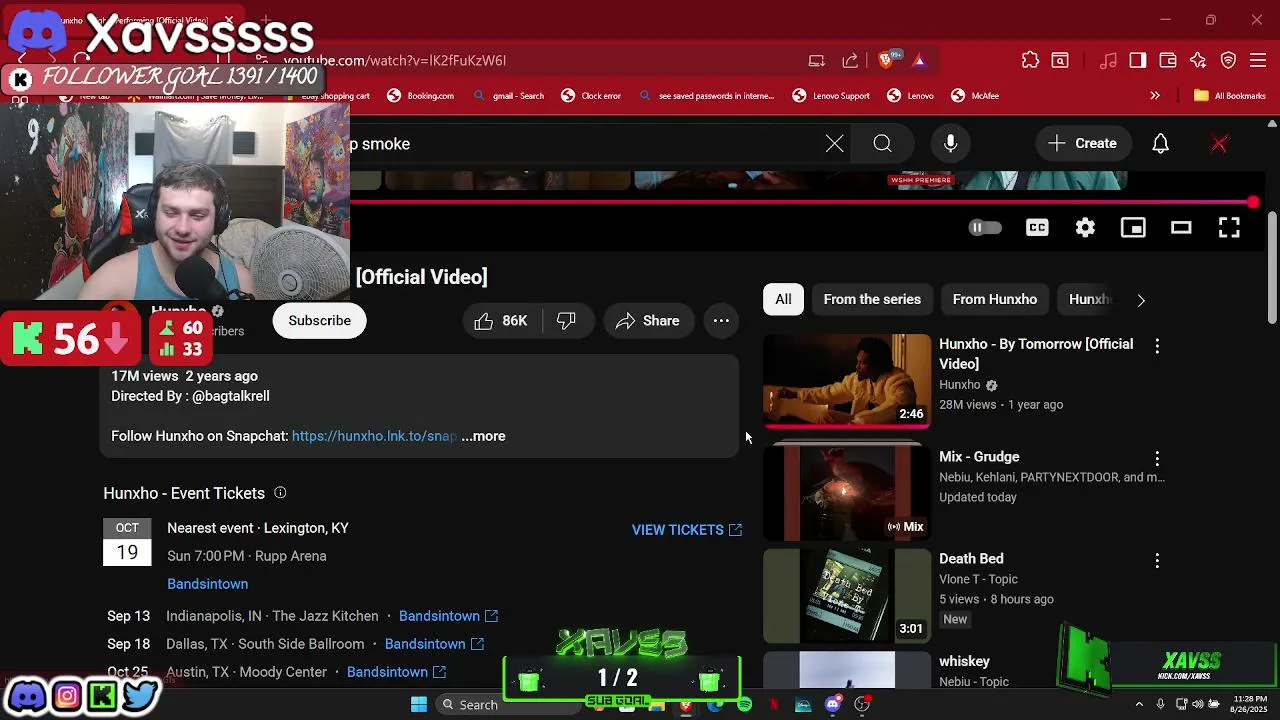Open Death Bed video thumbnail
The width and height of the screenshot is (1280, 720).
[847, 596]
